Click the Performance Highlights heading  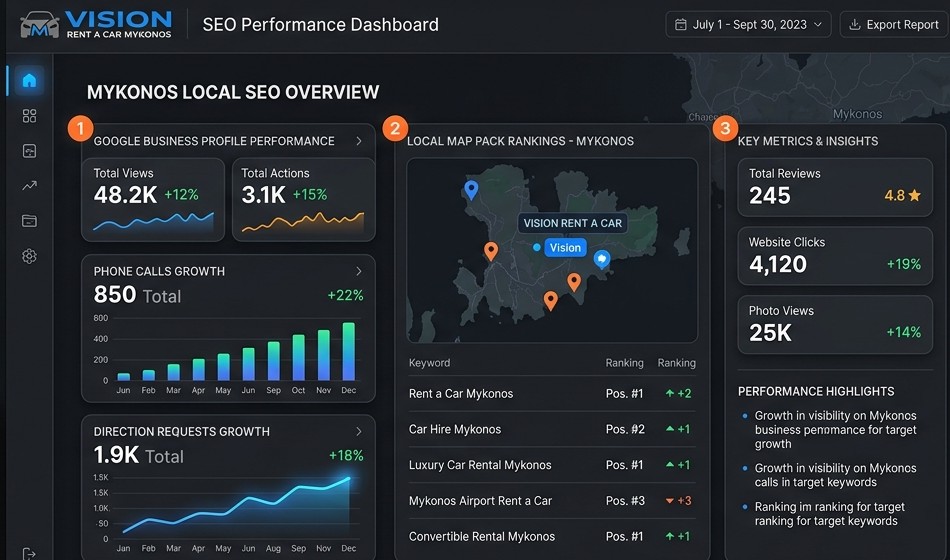[x=816, y=392]
